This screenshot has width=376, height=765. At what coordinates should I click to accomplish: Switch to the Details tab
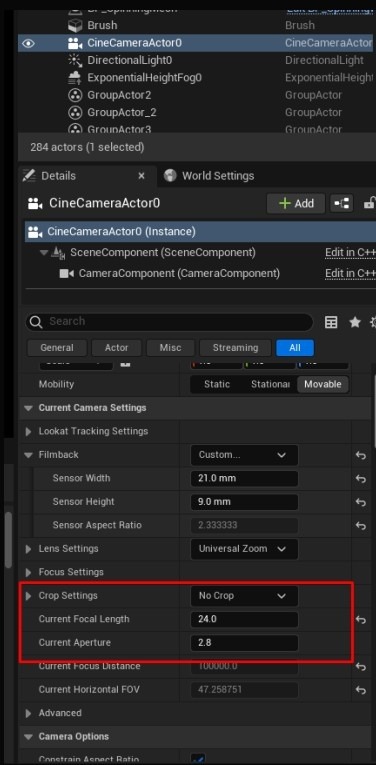tap(58, 176)
